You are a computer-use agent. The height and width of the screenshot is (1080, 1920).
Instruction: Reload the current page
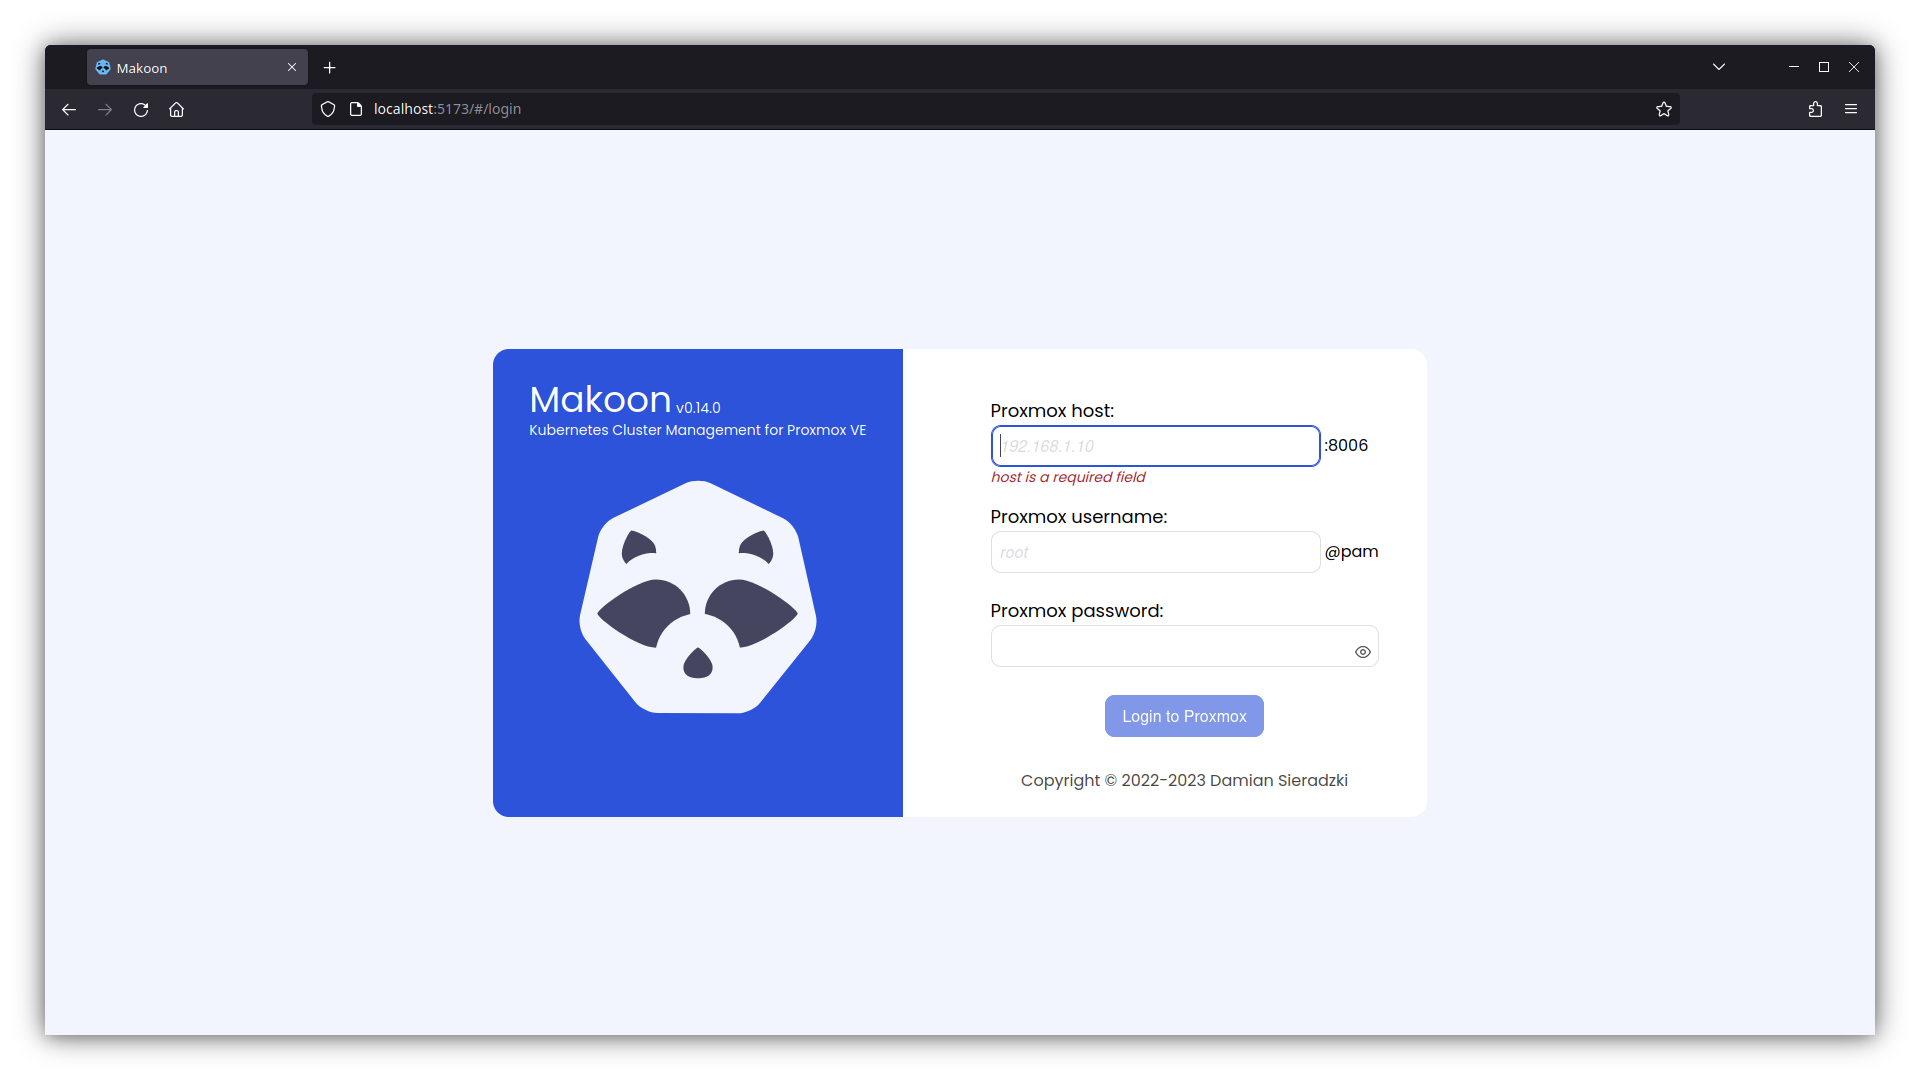[x=141, y=109]
